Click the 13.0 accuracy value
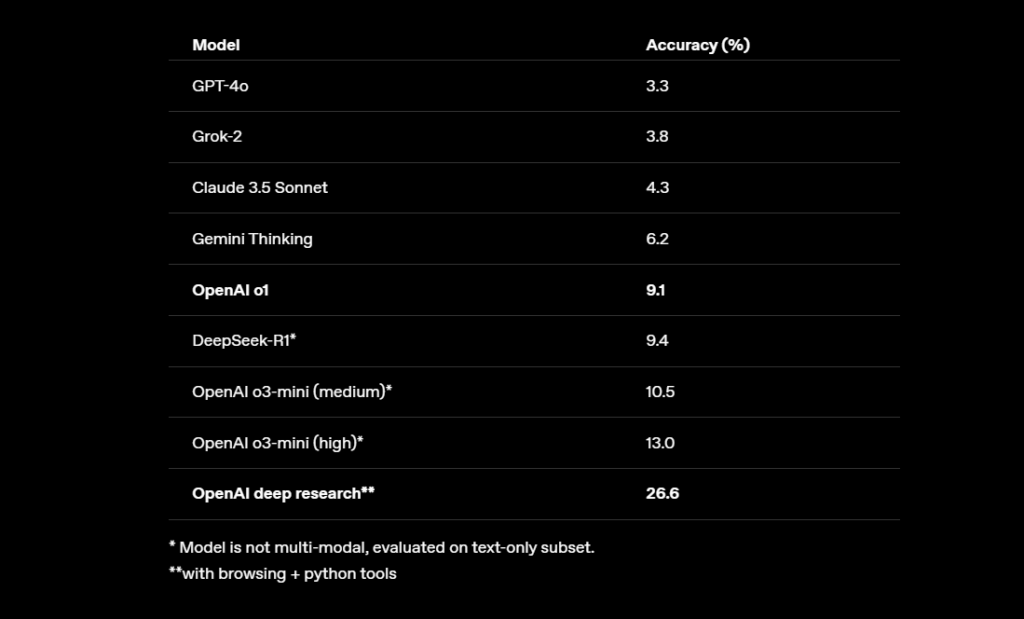Screen dimensions: 1024x619 pos(660,443)
